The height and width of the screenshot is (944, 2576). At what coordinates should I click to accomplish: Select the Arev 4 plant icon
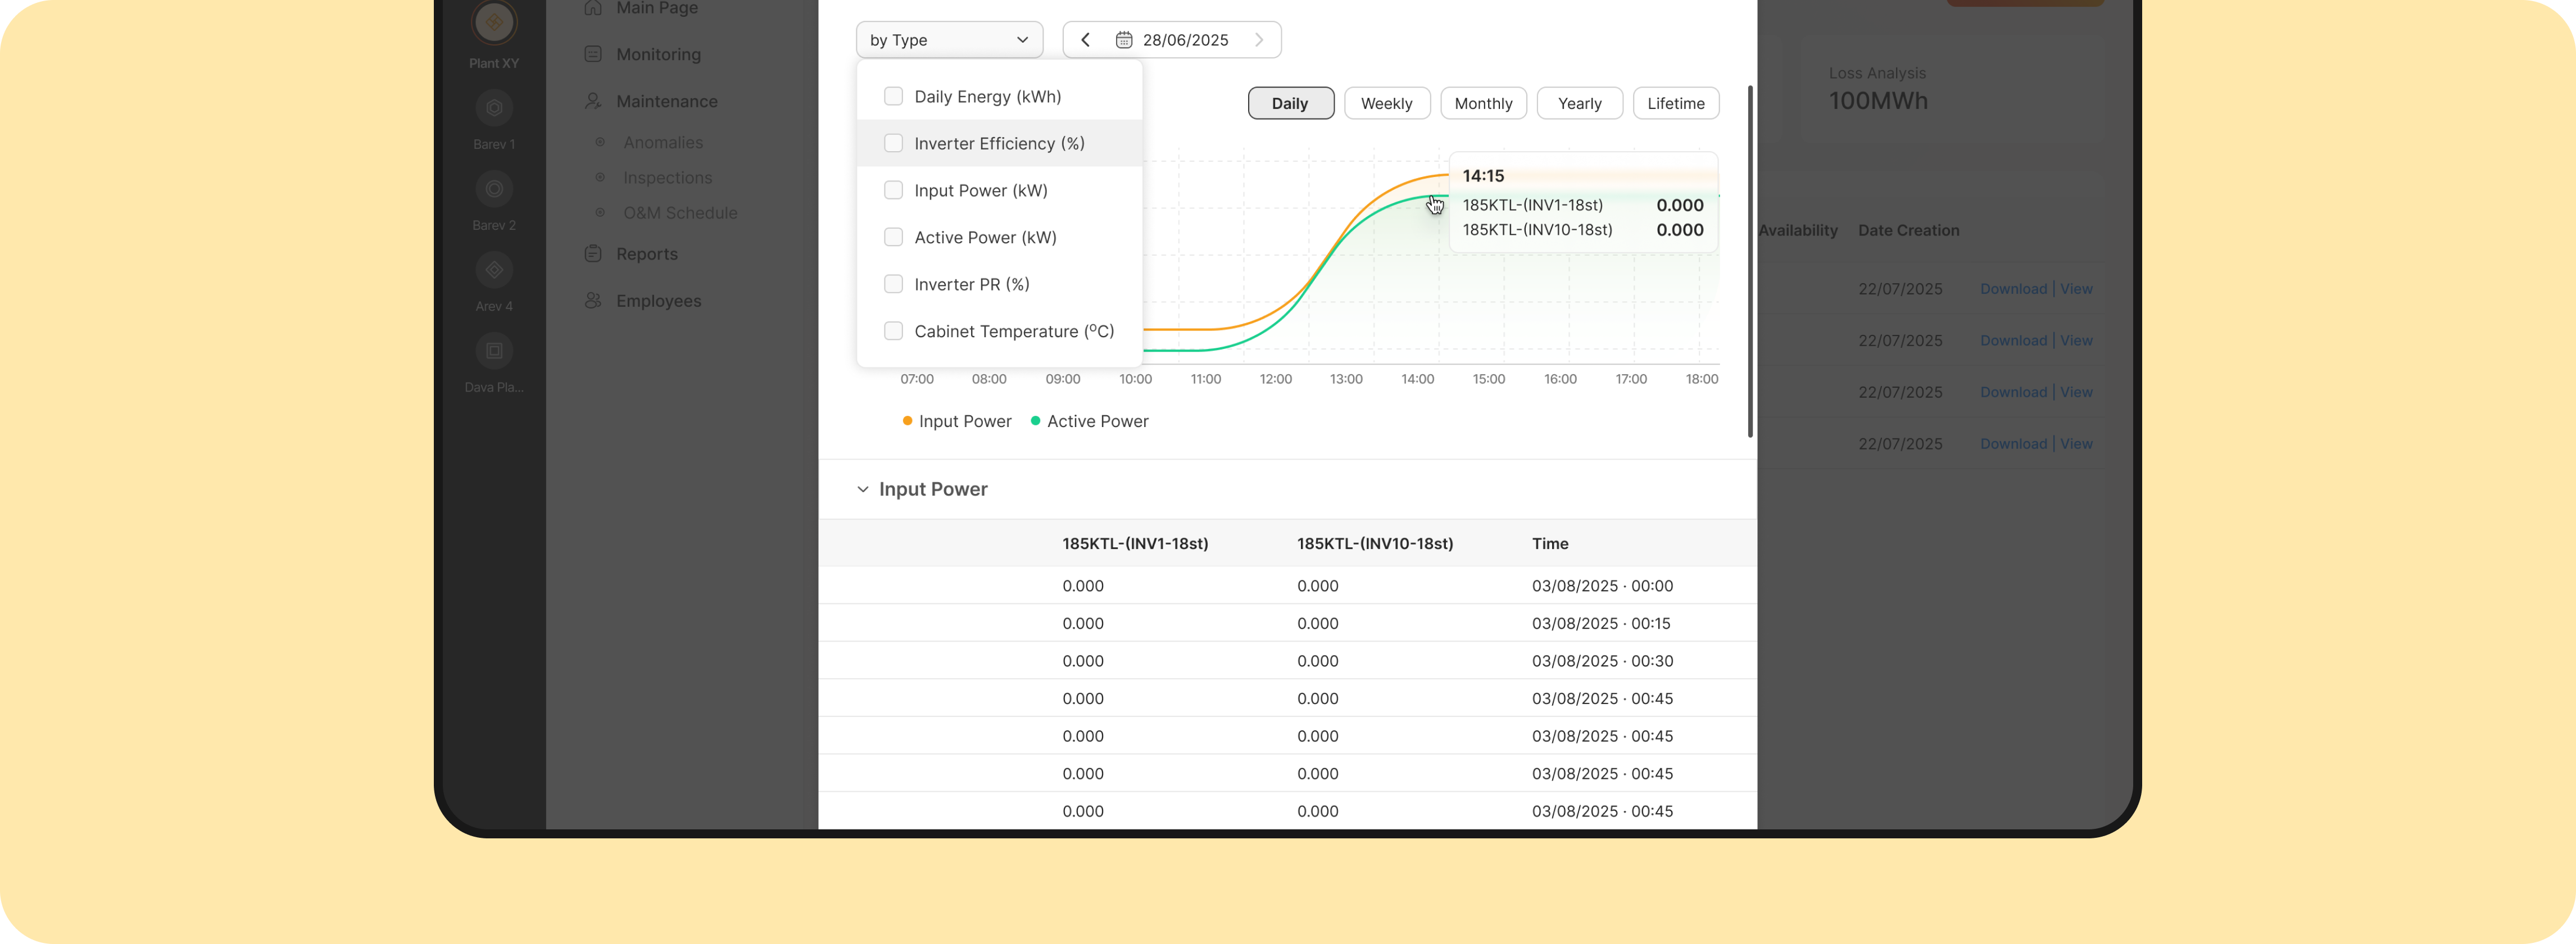pyautogui.click(x=494, y=270)
